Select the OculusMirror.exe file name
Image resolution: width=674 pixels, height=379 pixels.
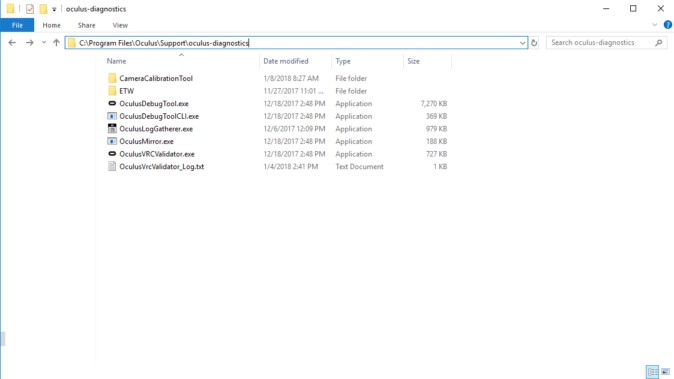tap(147, 141)
